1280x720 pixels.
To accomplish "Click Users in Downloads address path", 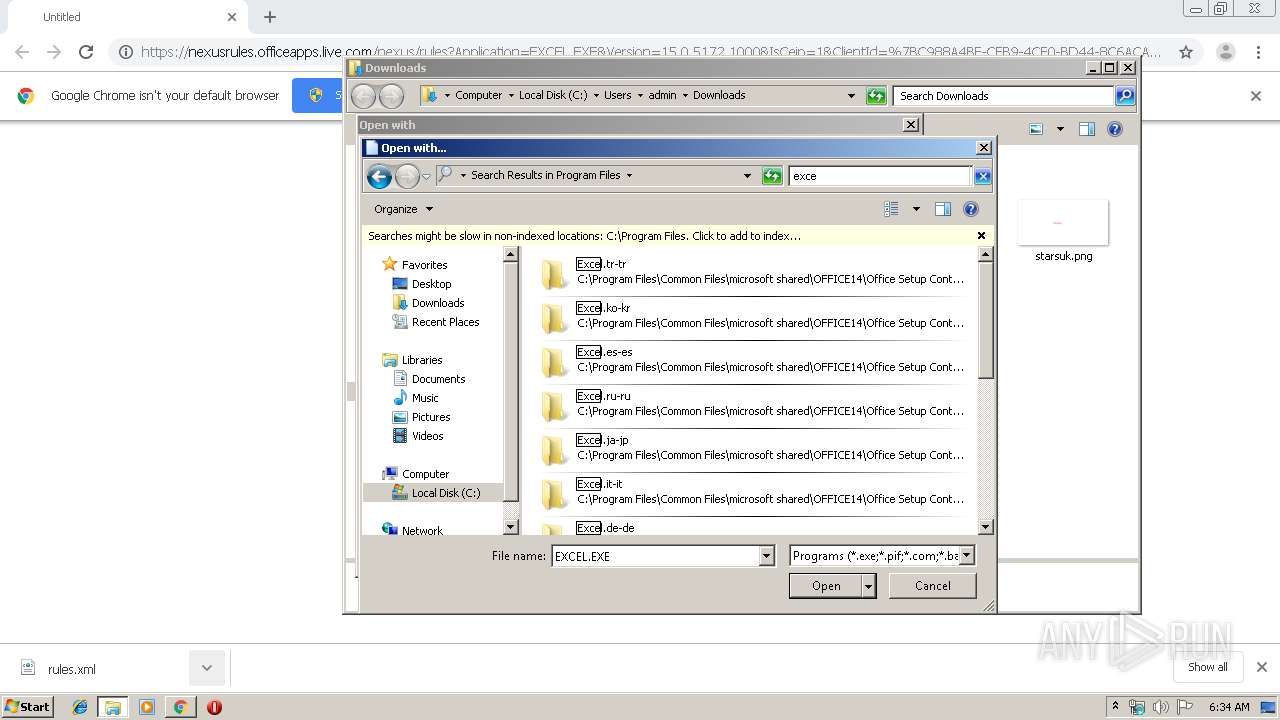I will coord(617,95).
